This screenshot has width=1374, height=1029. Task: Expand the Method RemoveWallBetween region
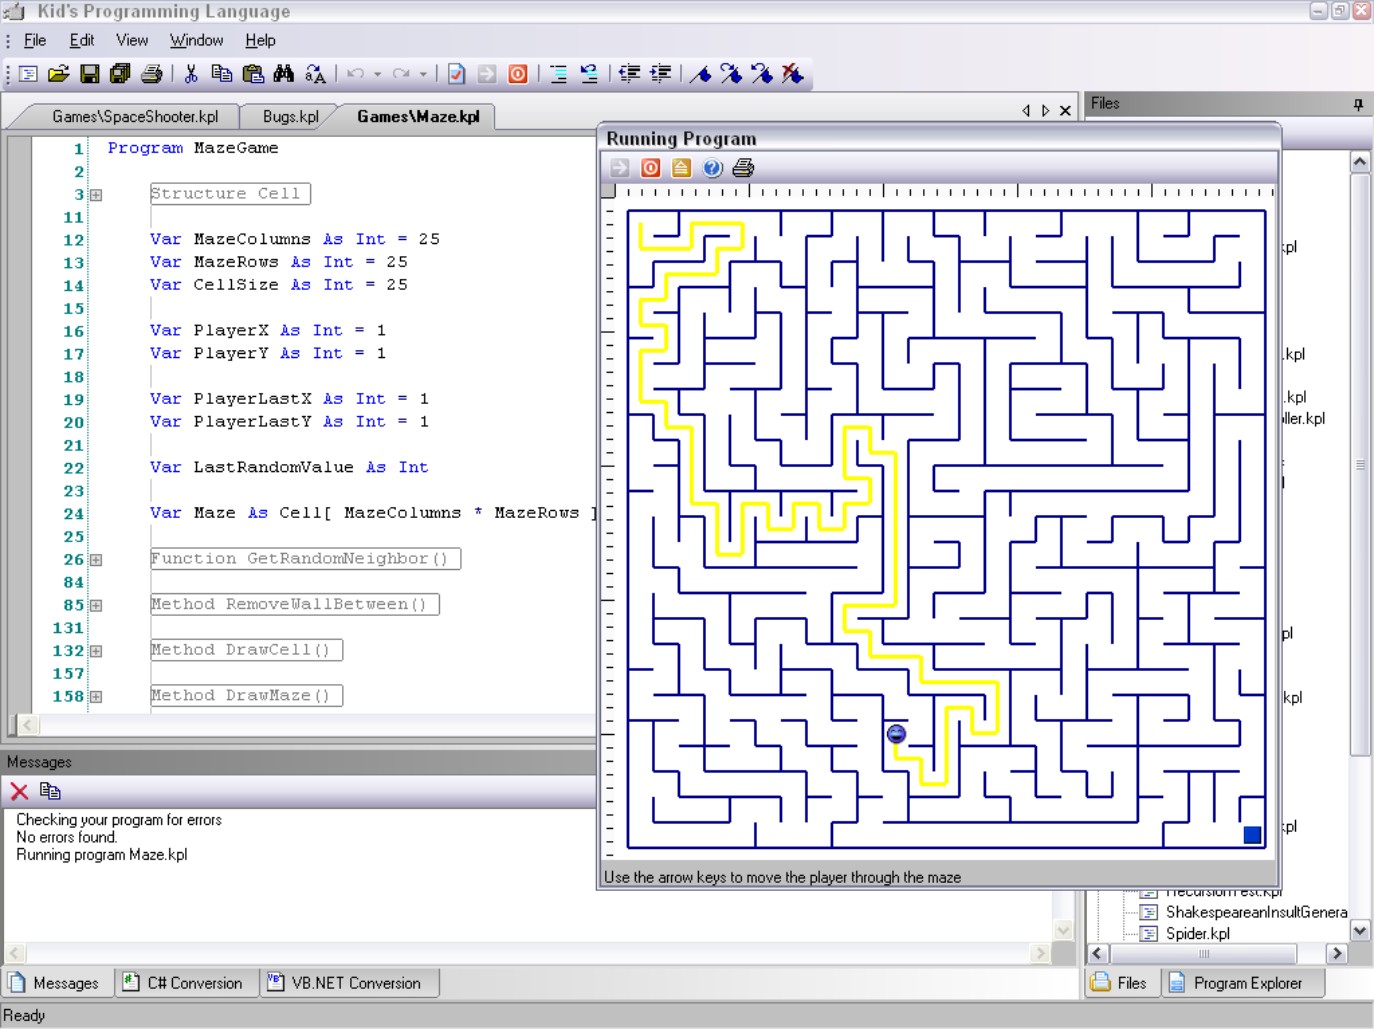(x=96, y=605)
